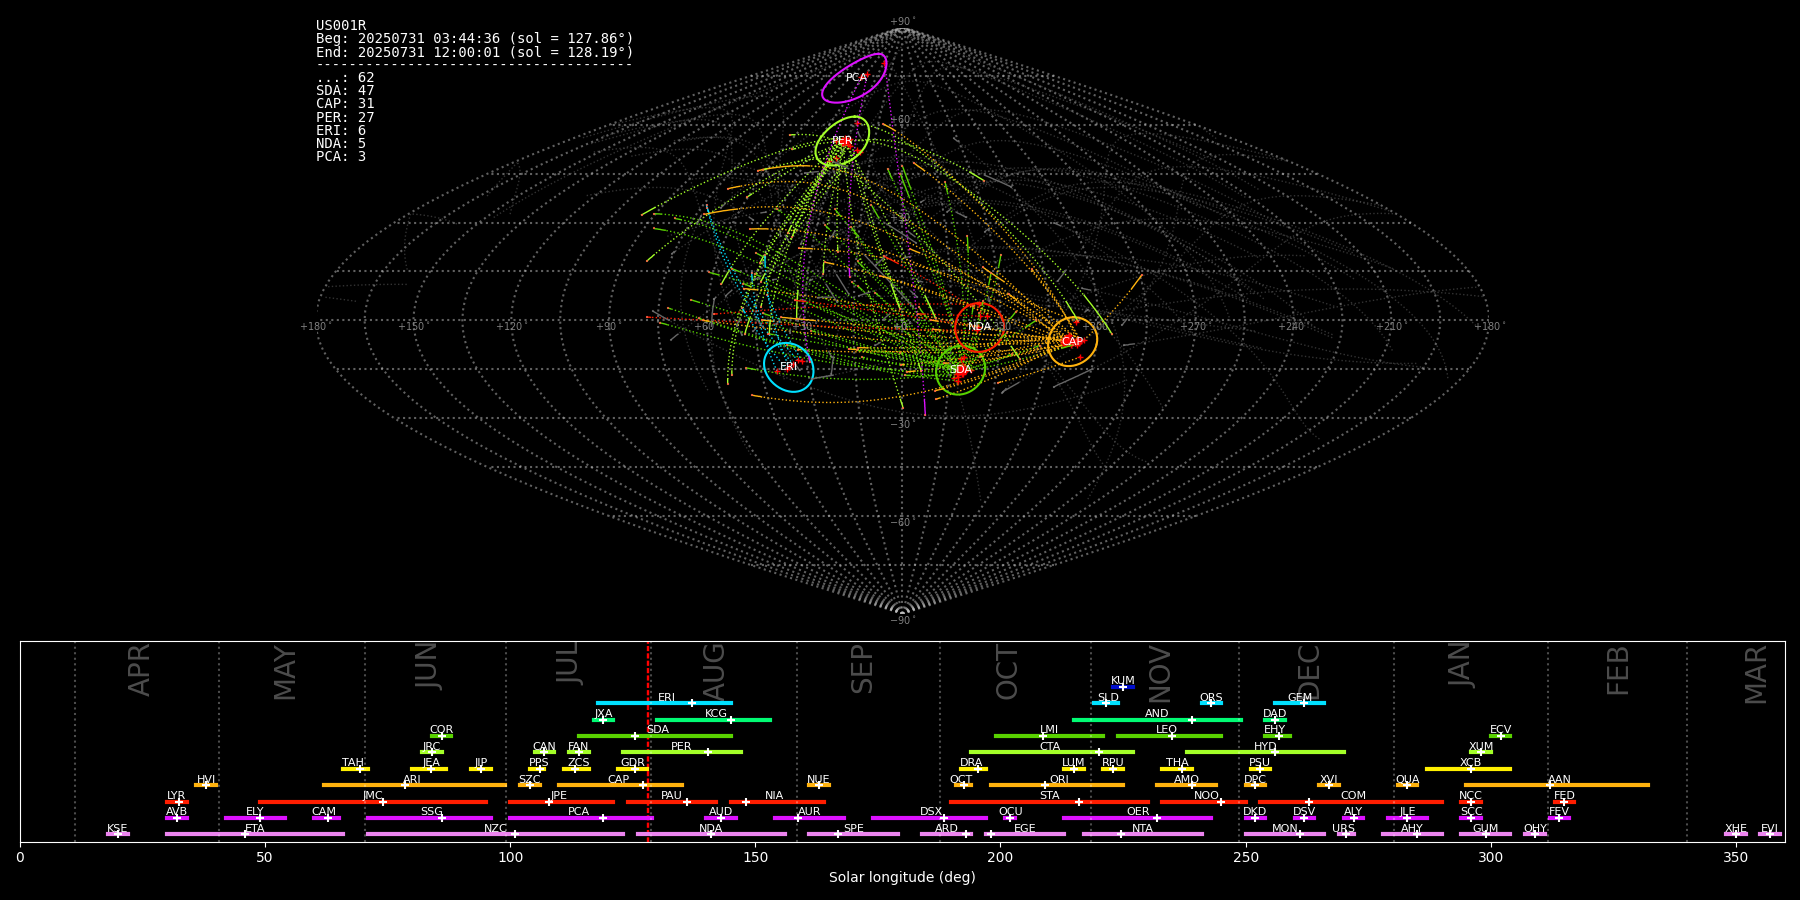Click the +90° label at top of map
Screen dimensions: 1800x900
[x=901, y=22]
